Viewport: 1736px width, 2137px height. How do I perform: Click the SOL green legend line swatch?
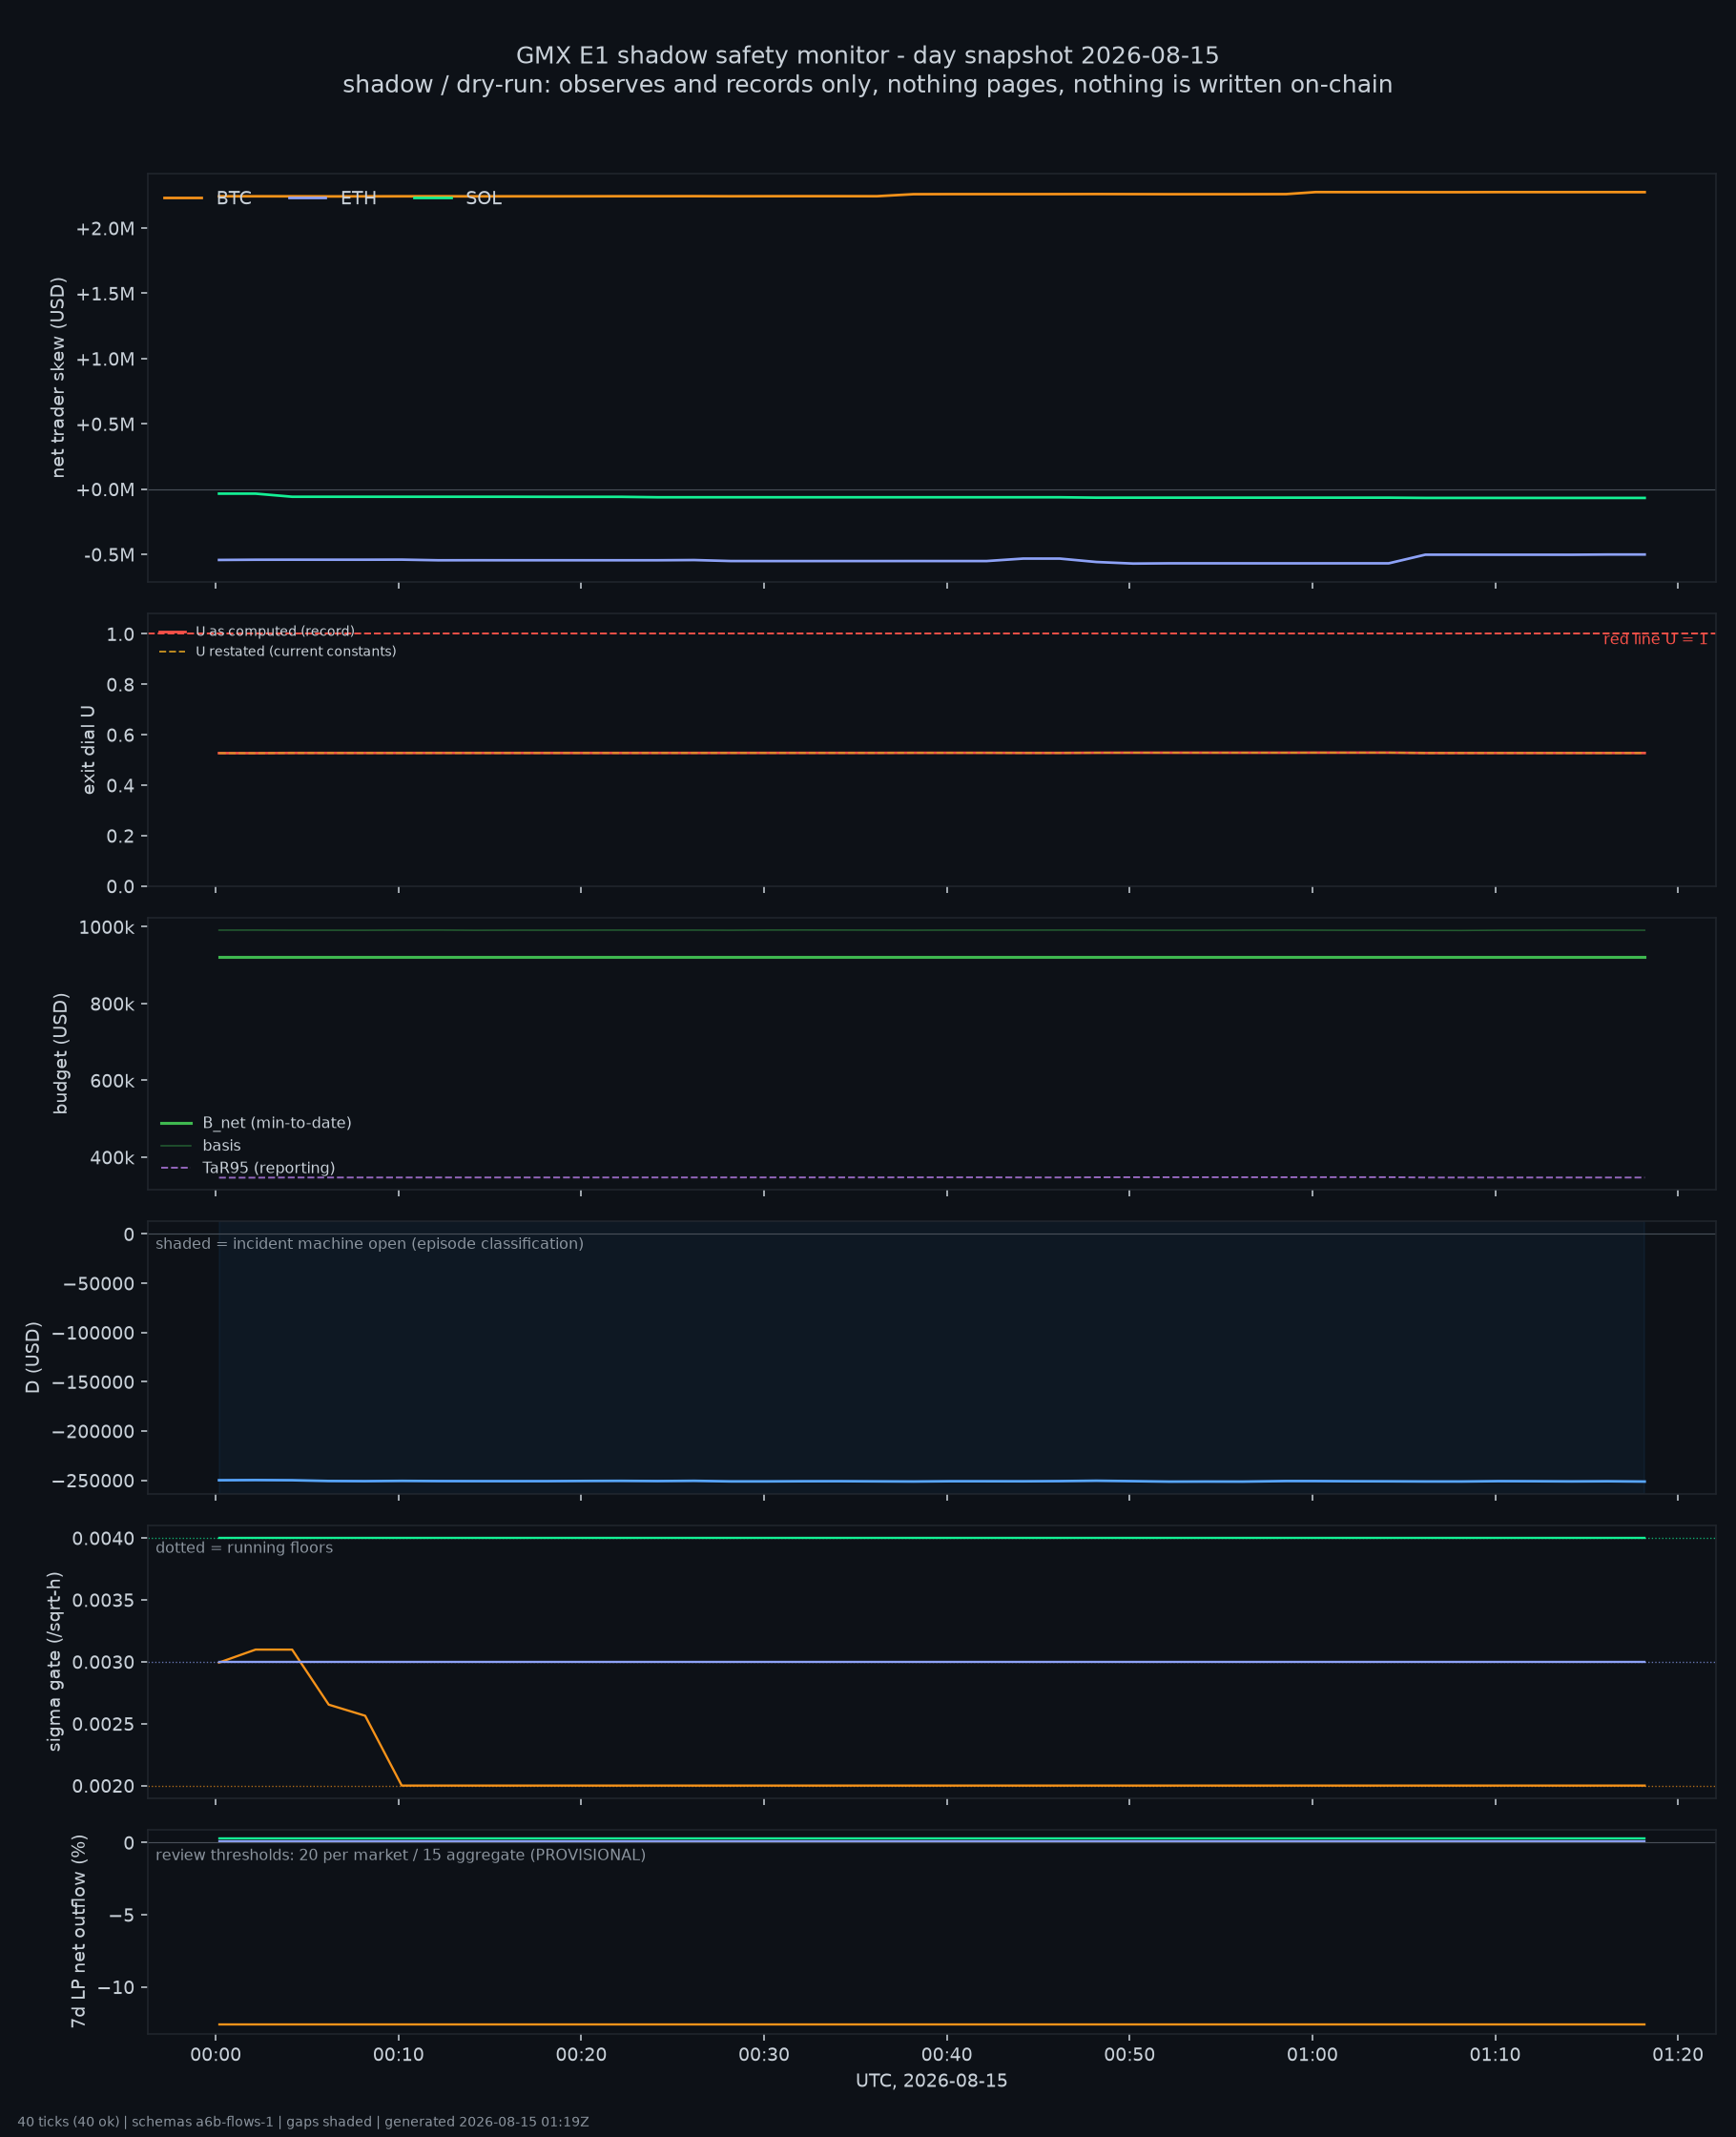[x=433, y=198]
